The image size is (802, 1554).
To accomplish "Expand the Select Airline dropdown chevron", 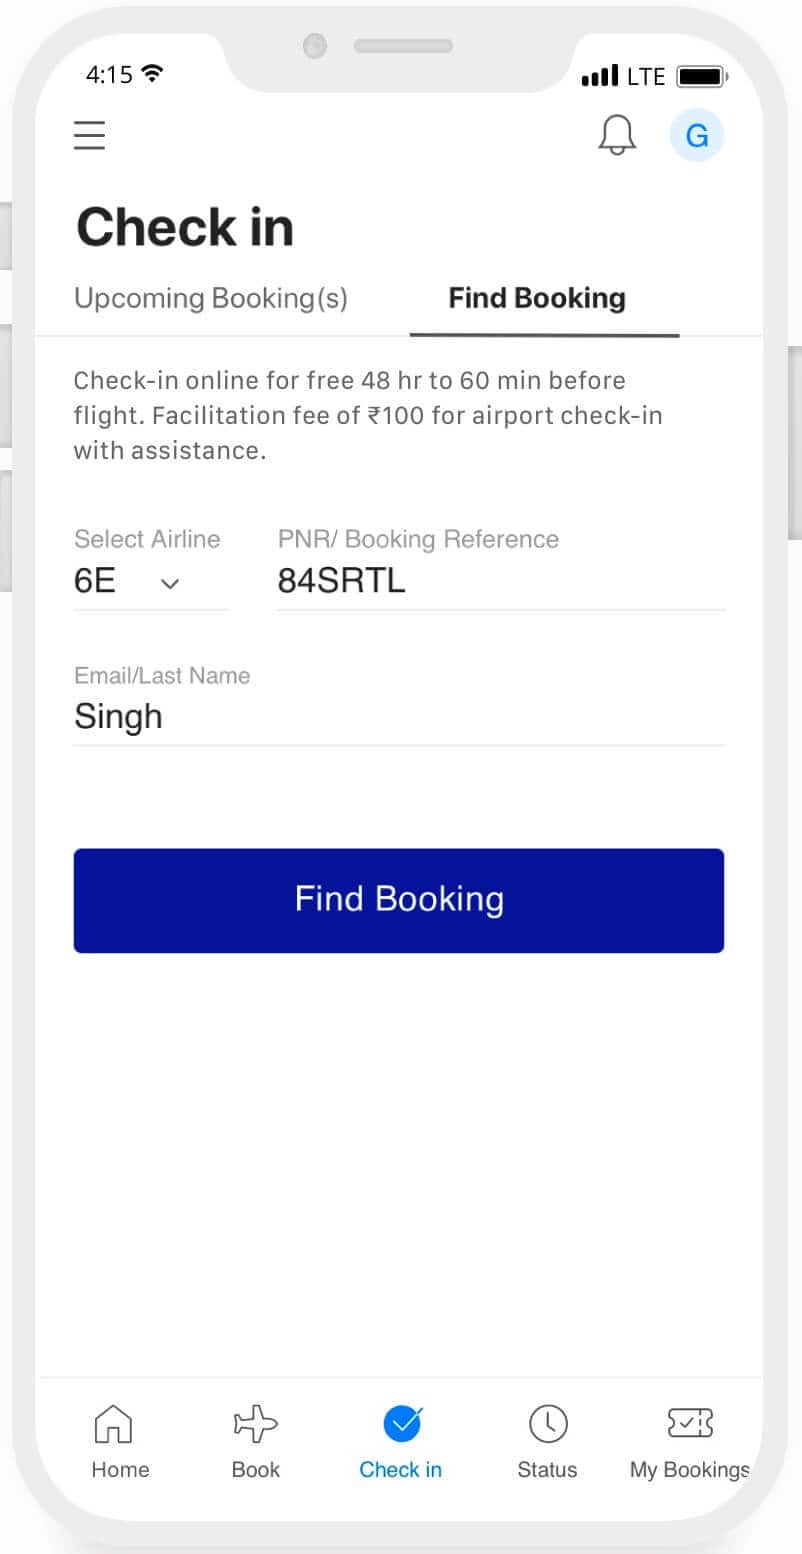I will tap(170, 584).
